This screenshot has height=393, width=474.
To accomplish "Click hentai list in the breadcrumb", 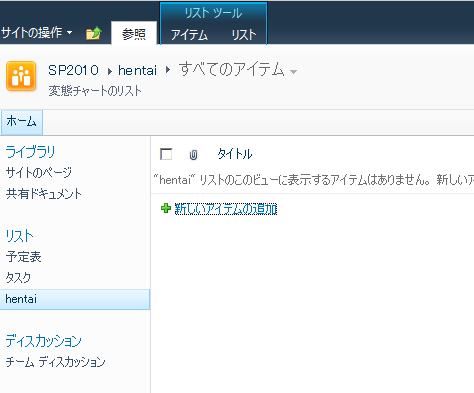I will 137,70.
